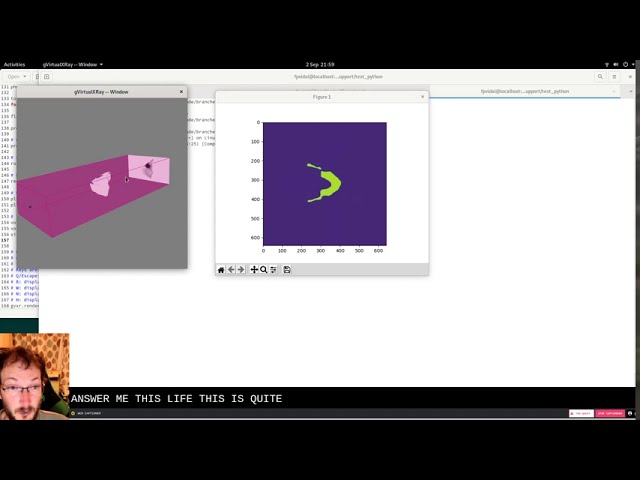This screenshot has width=640, height=480.
Task: Click the account icon in captioner bar
Action: coord(630,413)
